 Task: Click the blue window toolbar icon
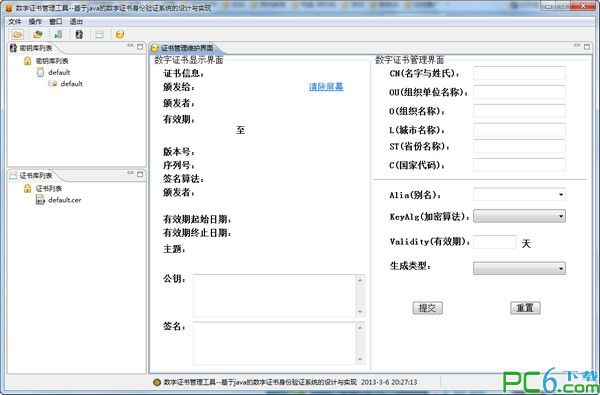[x=99, y=34]
